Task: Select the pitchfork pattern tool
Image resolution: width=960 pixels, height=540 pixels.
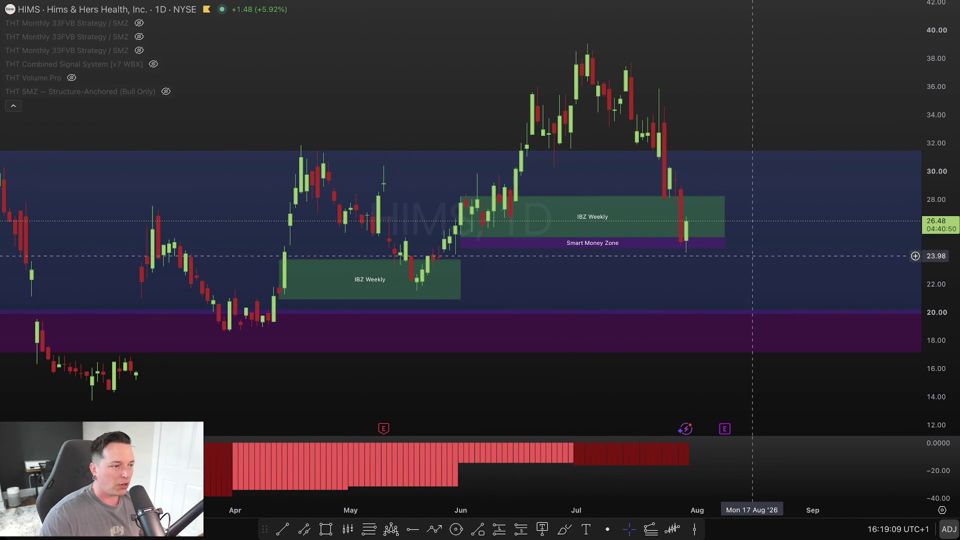Action: point(391,529)
